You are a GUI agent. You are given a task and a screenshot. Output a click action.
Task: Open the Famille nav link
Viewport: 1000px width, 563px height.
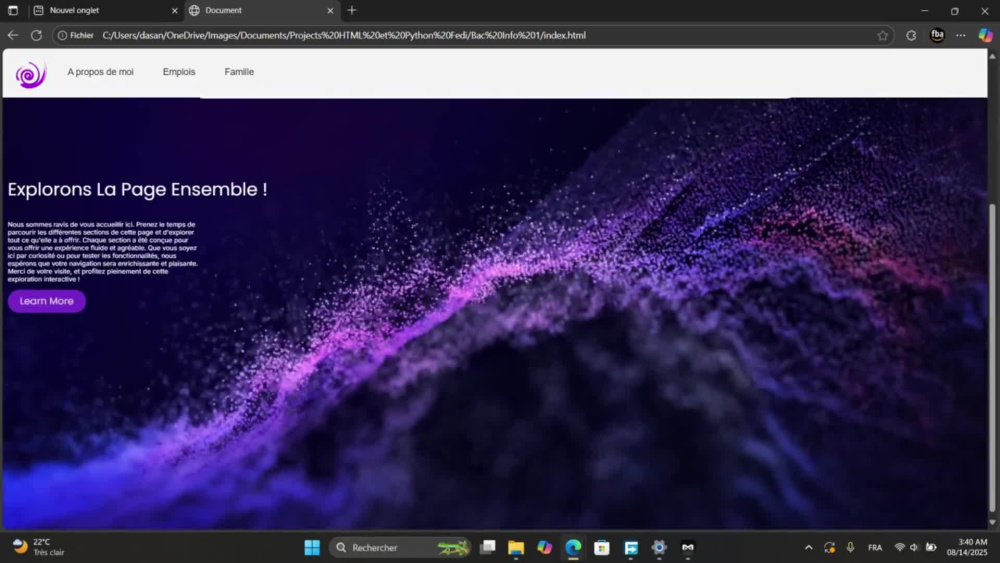(x=239, y=72)
